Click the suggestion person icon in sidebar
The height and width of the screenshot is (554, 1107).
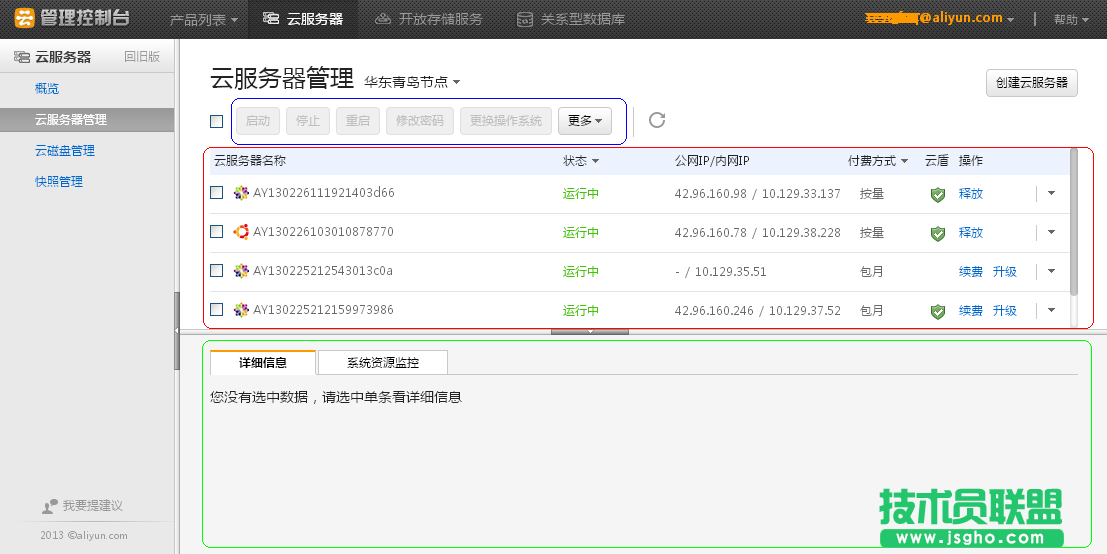[x=49, y=506]
